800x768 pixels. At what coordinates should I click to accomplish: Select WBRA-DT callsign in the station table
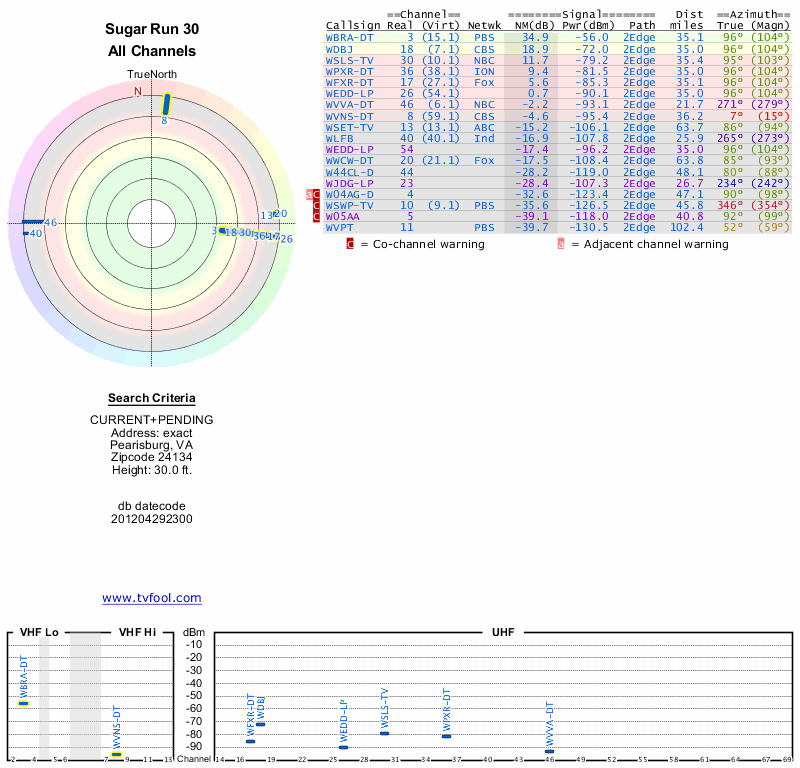349,37
